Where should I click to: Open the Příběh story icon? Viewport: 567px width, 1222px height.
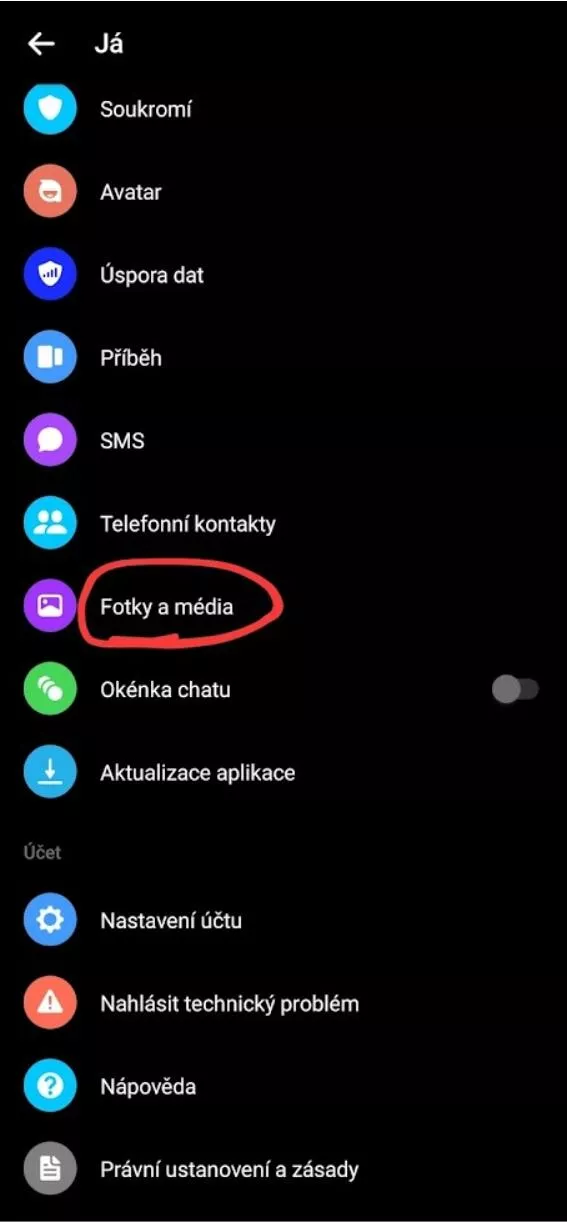50,358
